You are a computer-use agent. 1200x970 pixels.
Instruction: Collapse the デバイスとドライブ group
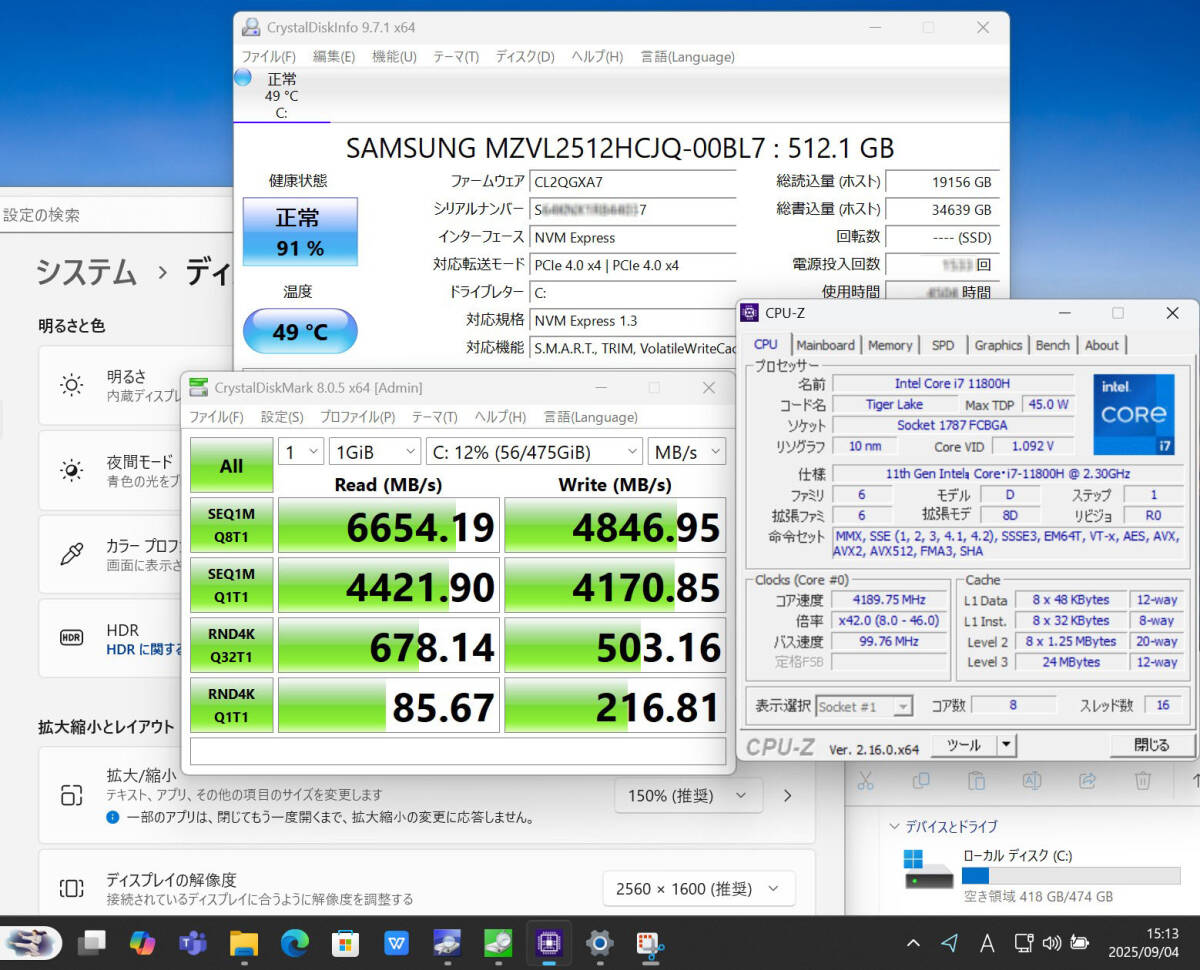tap(894, 827)
